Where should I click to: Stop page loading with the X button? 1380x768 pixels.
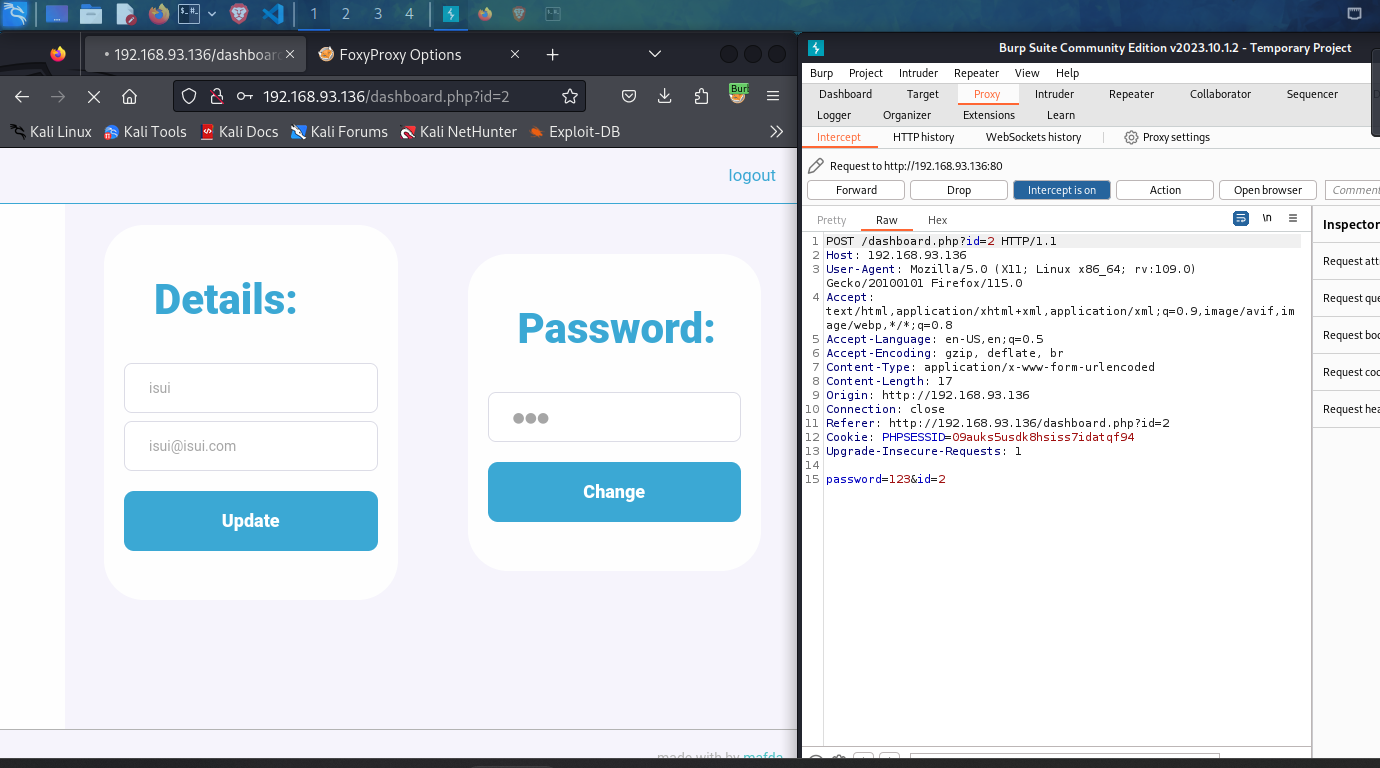point(93,97)
